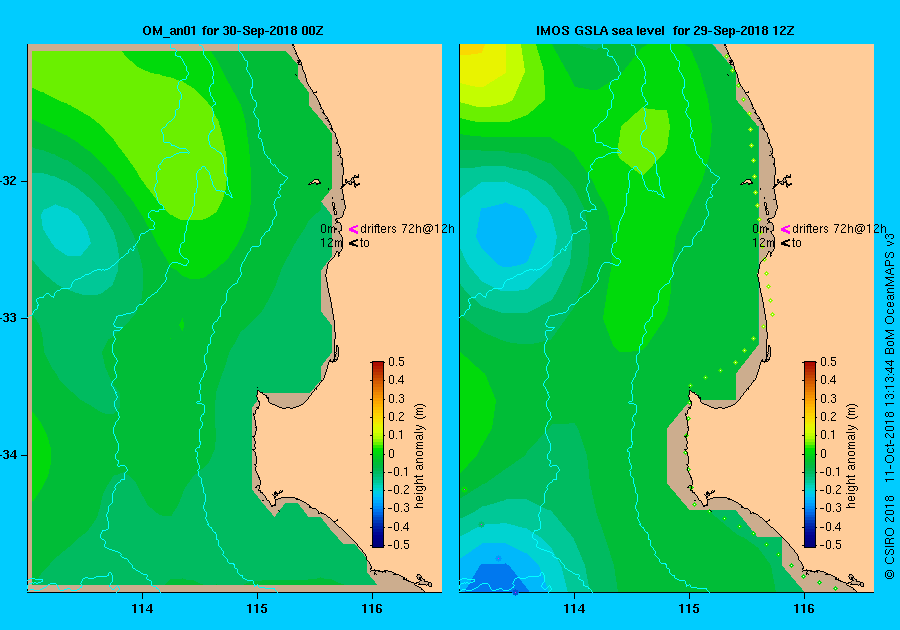Click the '0m' depth label in left map
Viewport: 900px width, 630px height.
(x=328, y=229)
